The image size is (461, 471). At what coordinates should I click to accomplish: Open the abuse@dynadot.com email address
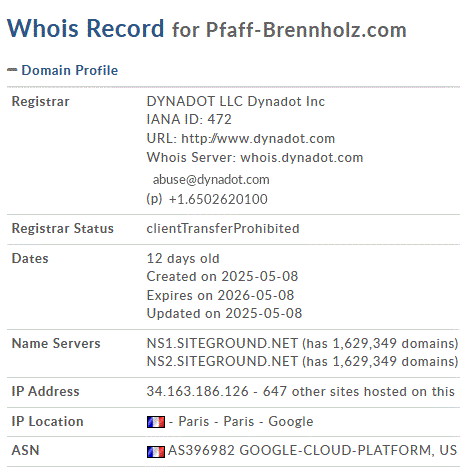(211, 180)
